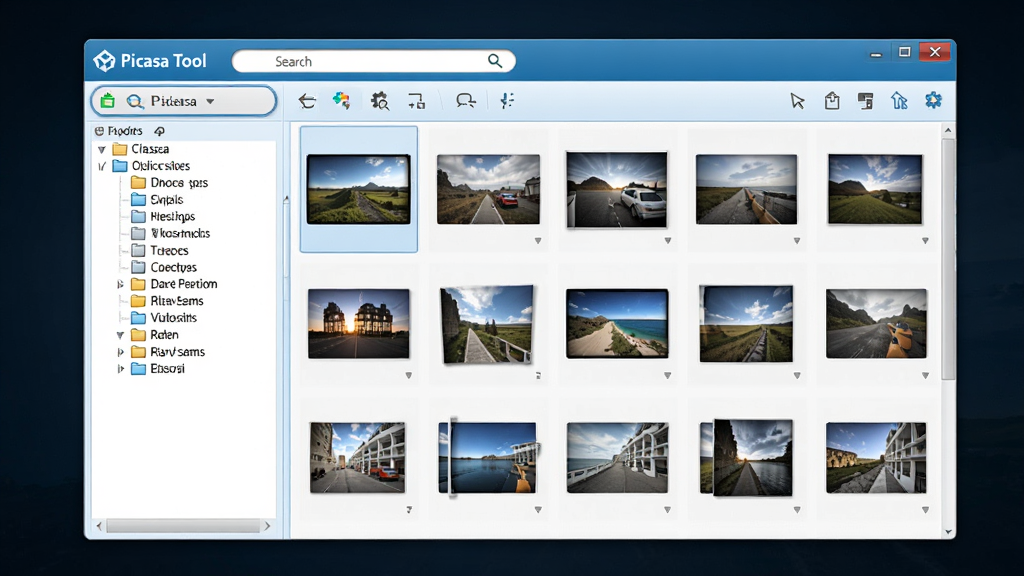Open the colorful puzzle-piece tool
The height and width of the screenshot is (576, 1024).
(342, 100)
